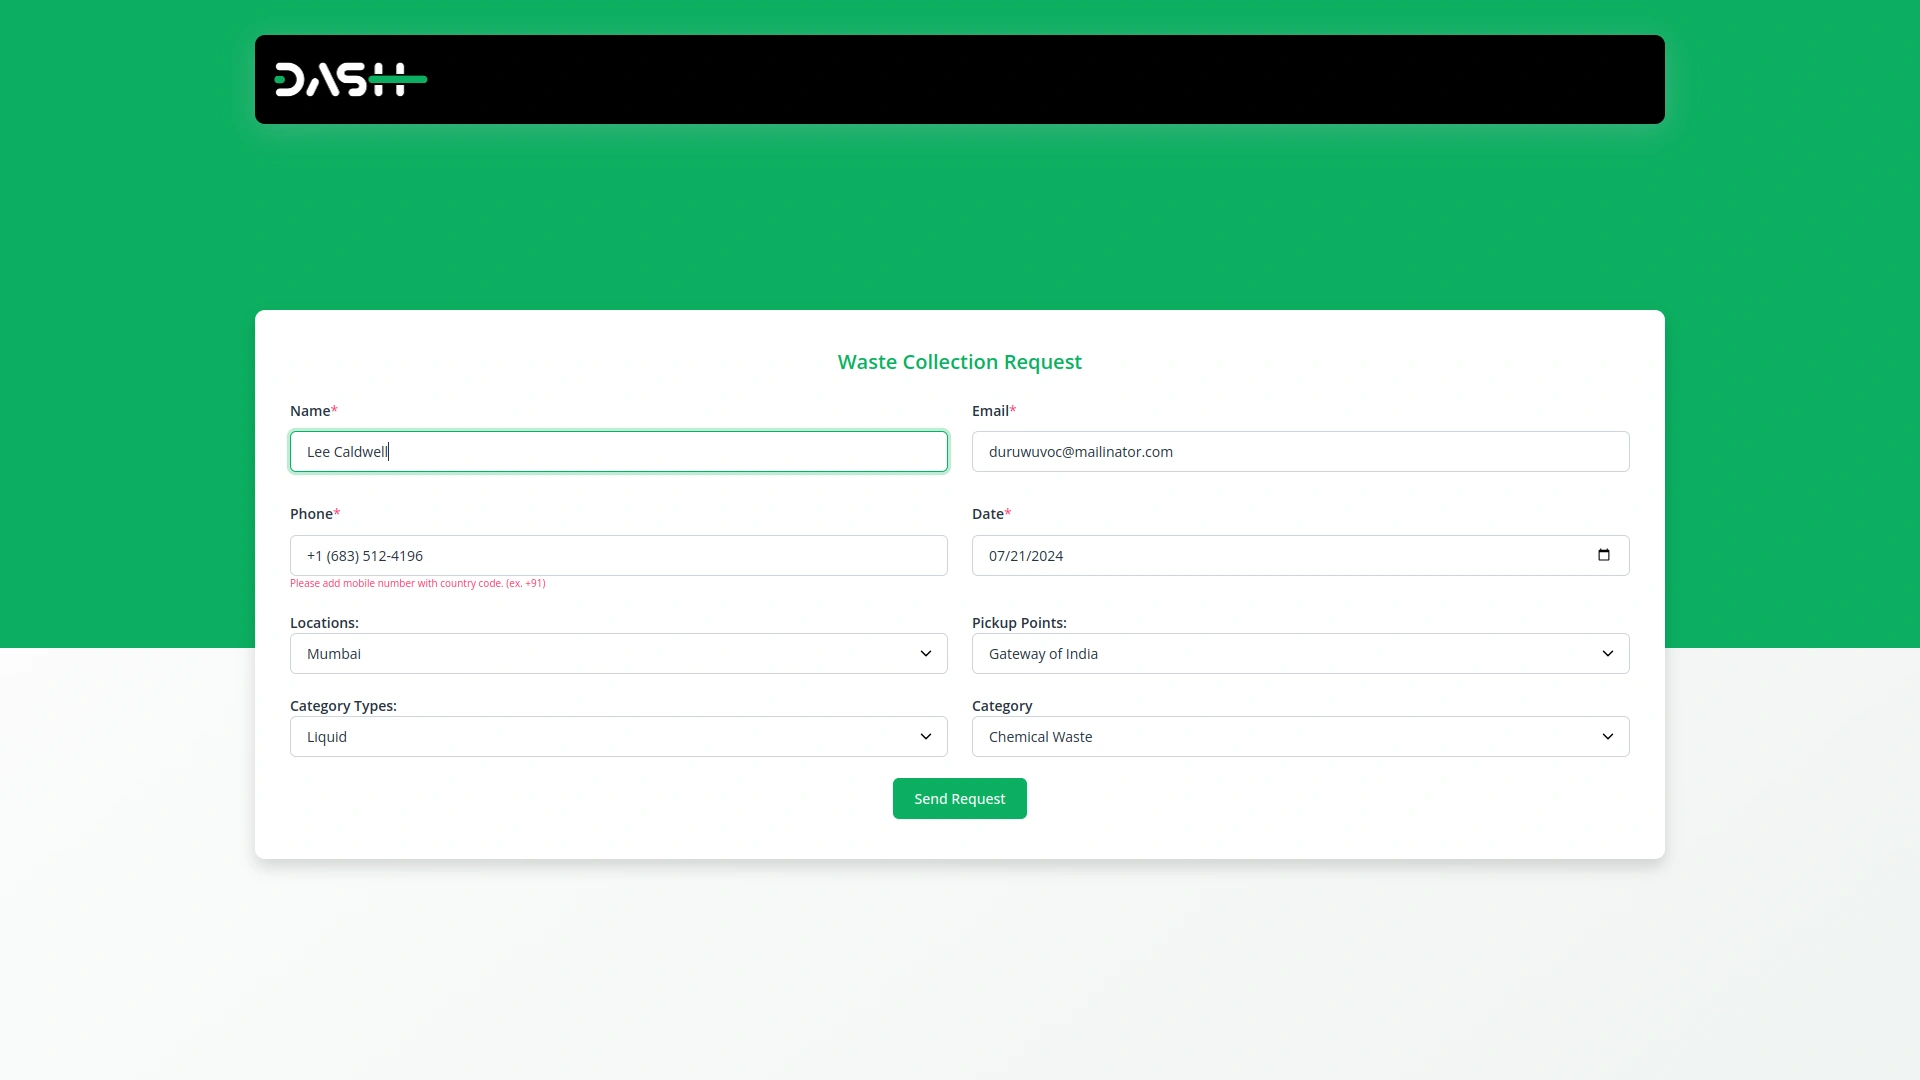This screenshot has height=1080, width=1920.
Task: Click the chevron arrow on Category Types dropdown
Action: click(925, 737)
